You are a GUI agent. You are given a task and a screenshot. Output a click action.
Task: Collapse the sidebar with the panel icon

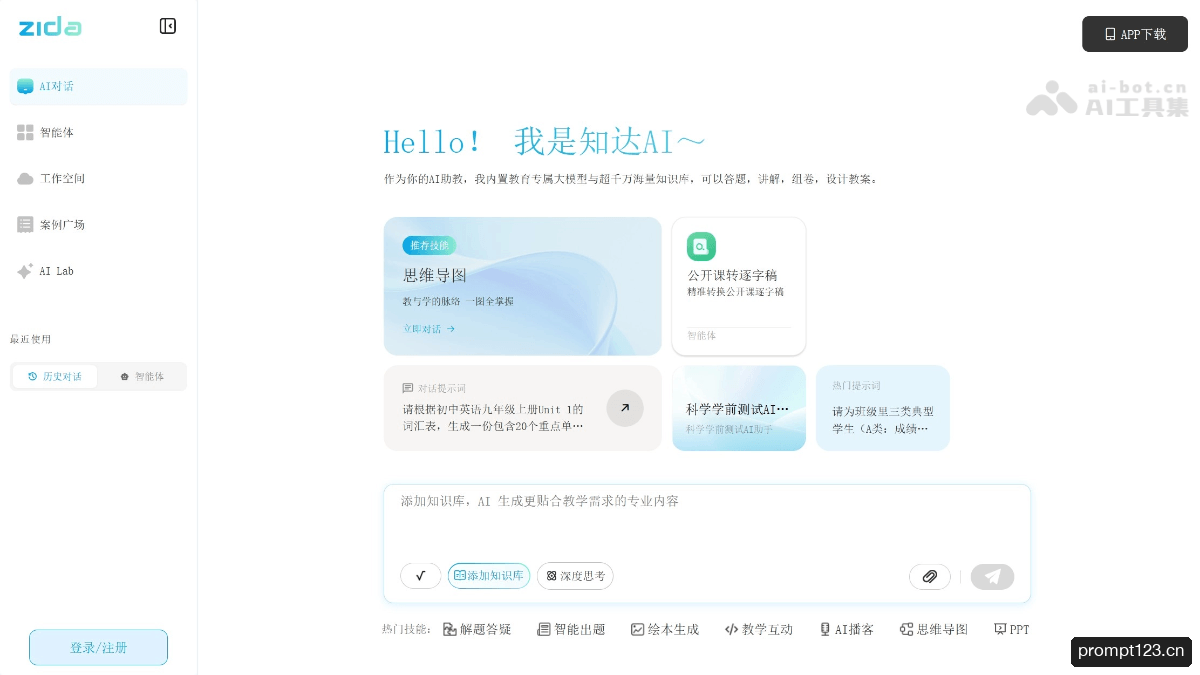click(168, 26)
